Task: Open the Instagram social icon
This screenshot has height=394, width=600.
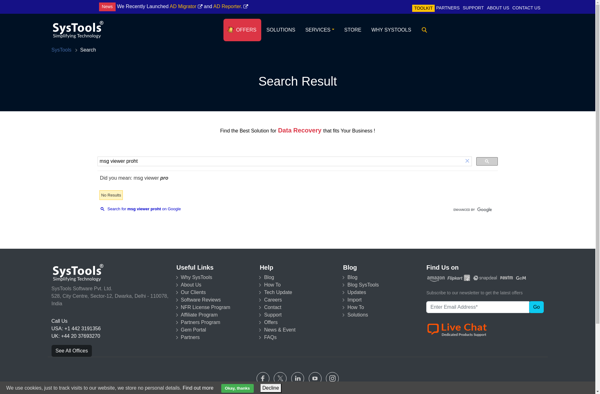Action: point(332,378)
